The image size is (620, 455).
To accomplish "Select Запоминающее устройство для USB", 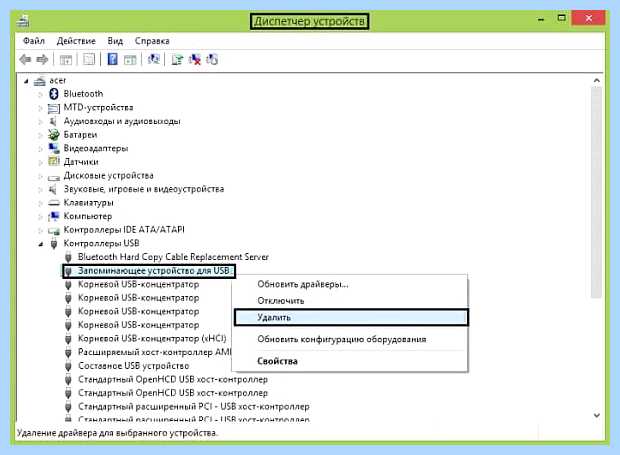I will pyautogui.click(x=153, y=271).
